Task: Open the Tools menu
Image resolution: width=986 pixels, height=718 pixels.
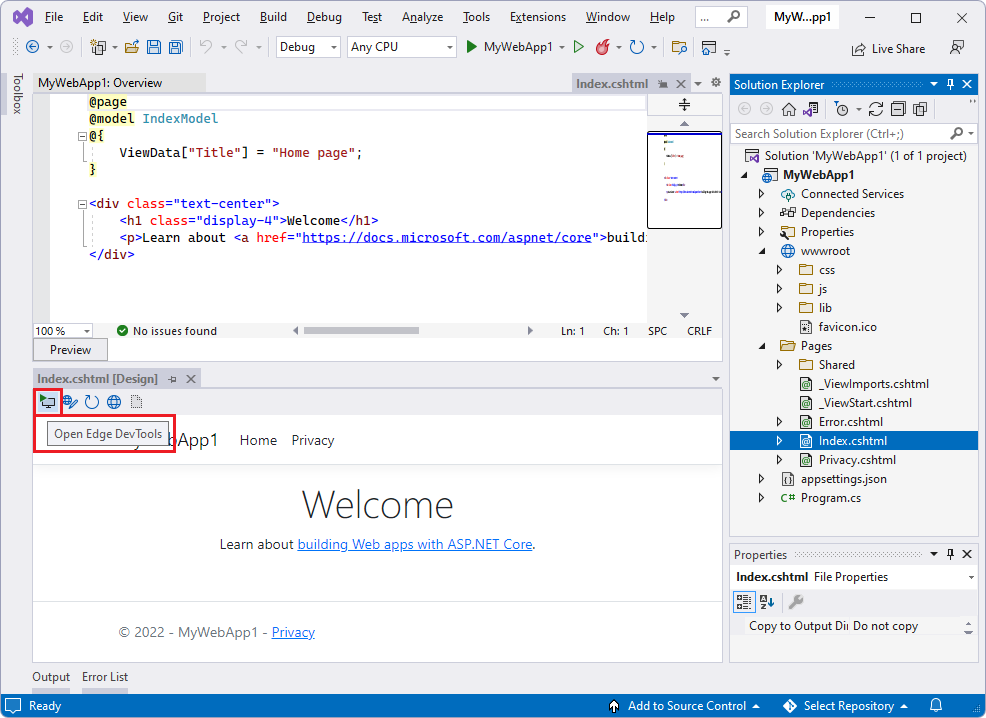Action: [x=475, y=16]
